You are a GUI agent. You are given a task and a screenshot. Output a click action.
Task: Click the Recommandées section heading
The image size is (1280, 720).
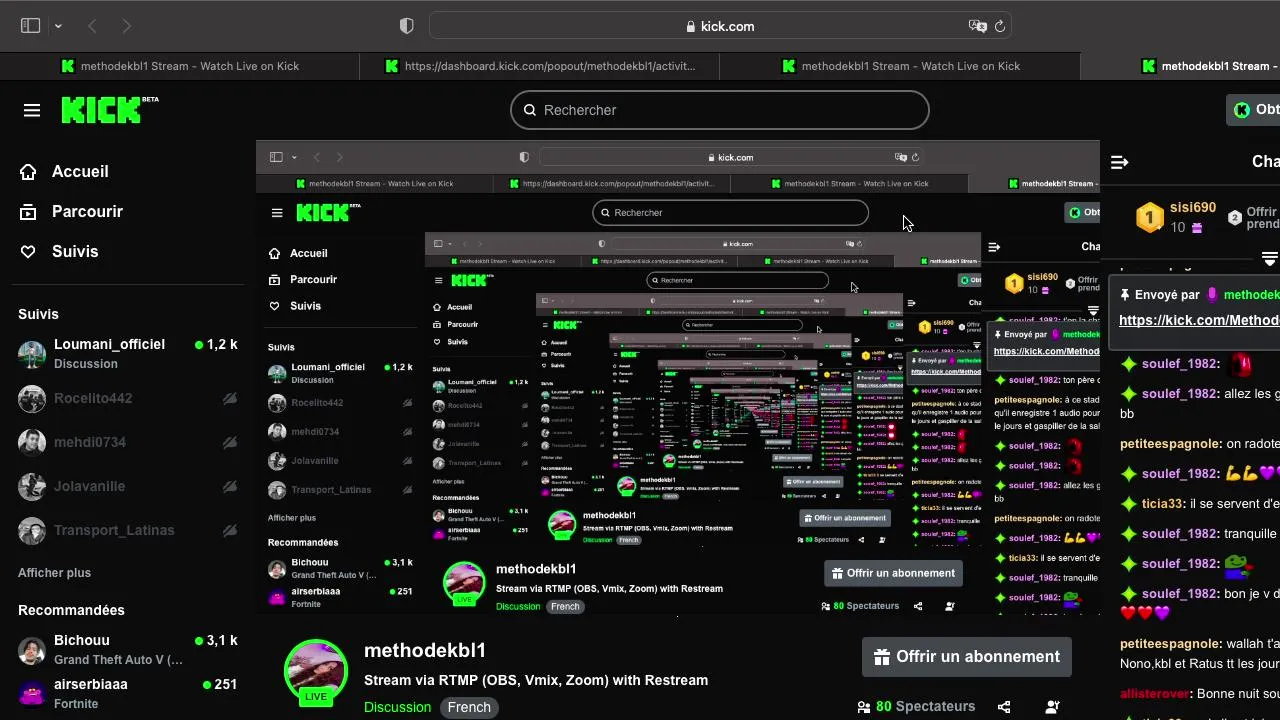click(71, 610)
